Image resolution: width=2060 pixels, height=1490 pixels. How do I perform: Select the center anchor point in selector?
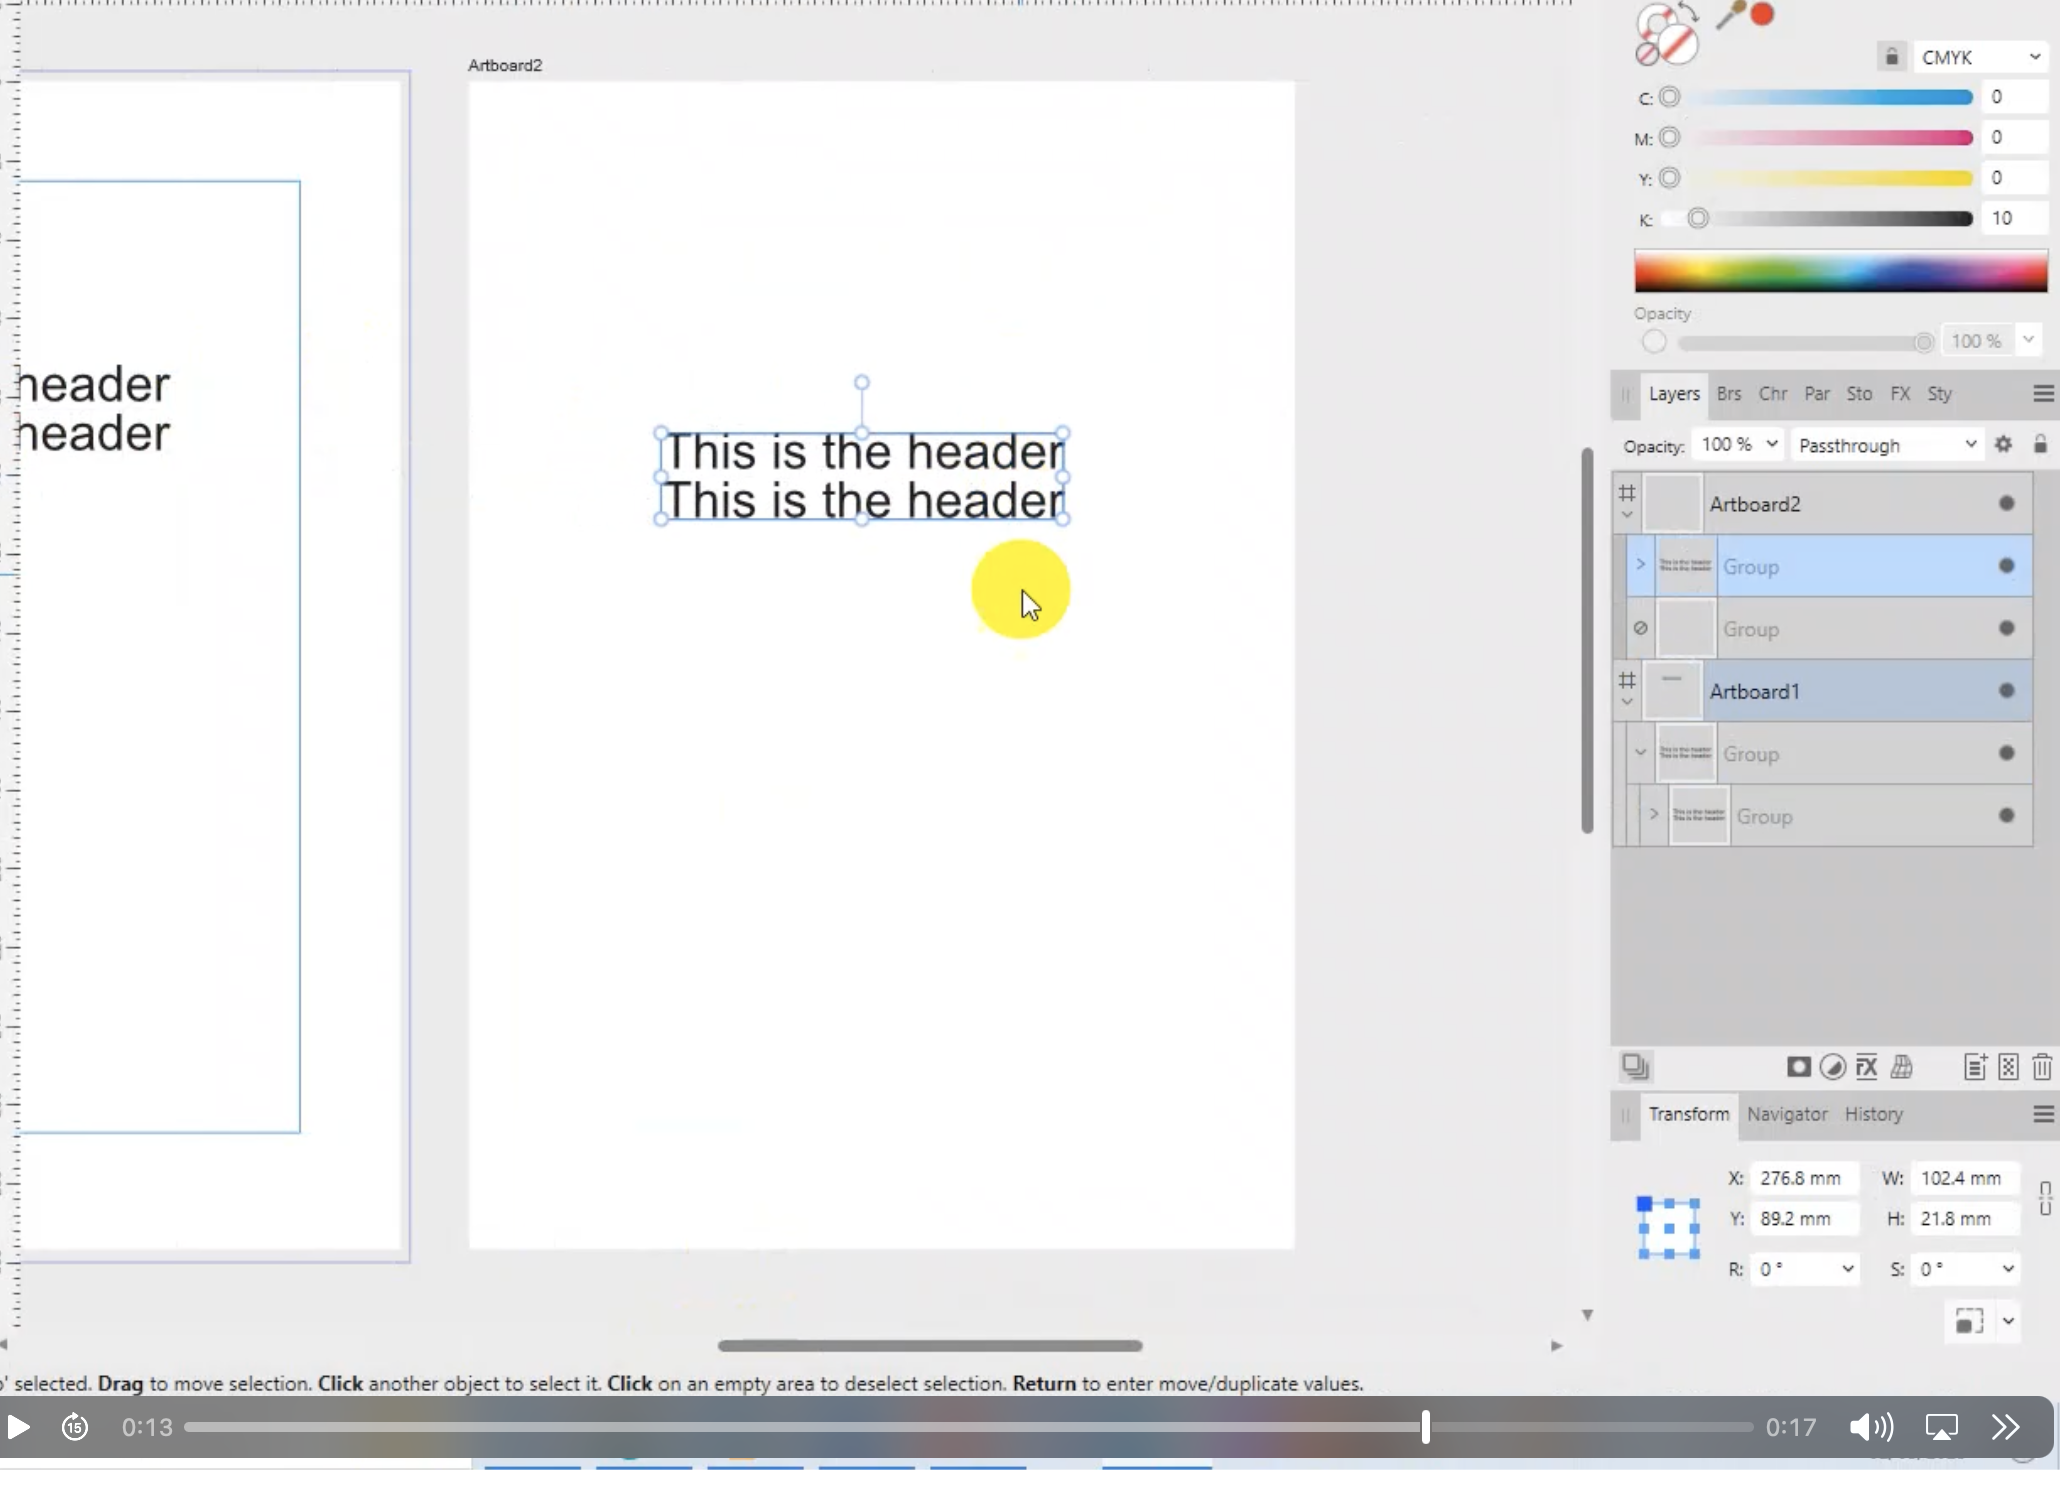click(1669, 1228)
